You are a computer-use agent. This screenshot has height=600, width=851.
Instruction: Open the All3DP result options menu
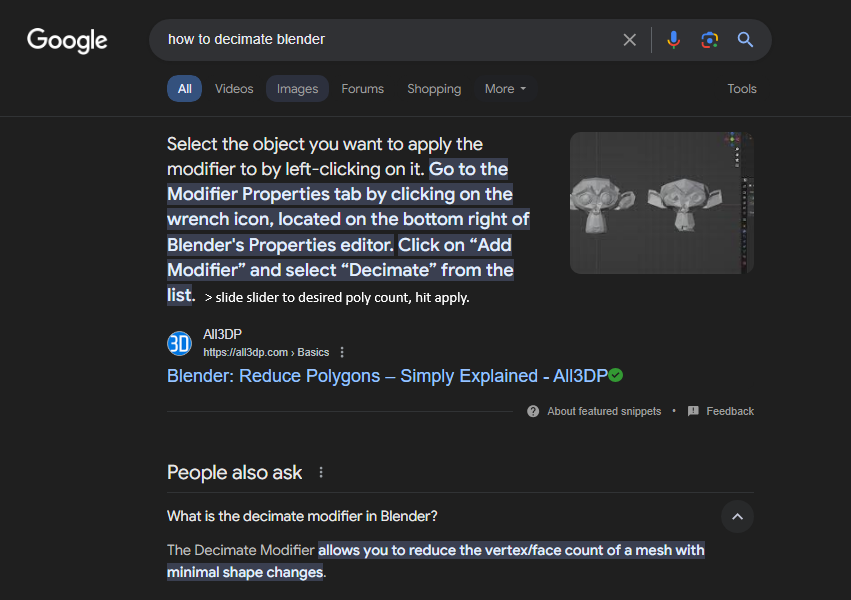click(342, 352)
